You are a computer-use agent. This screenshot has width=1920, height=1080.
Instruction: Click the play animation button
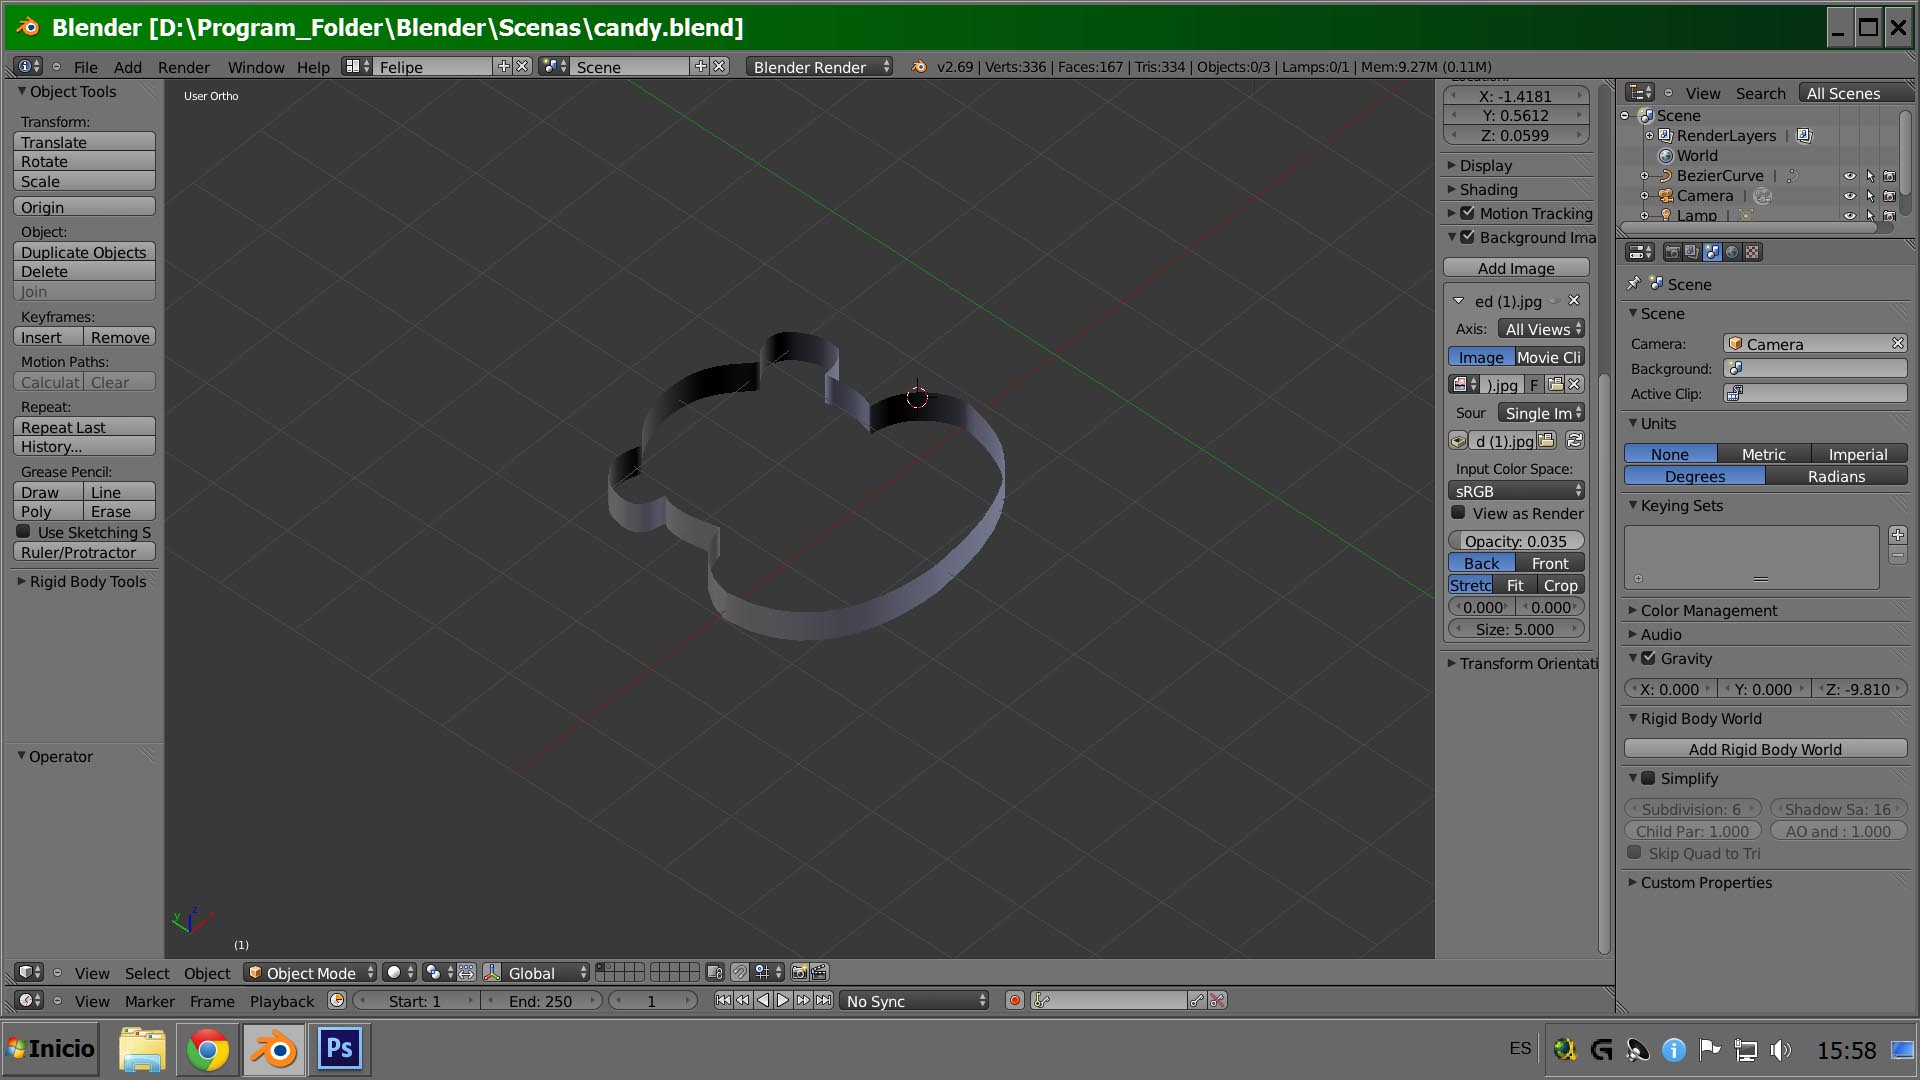783,1000
